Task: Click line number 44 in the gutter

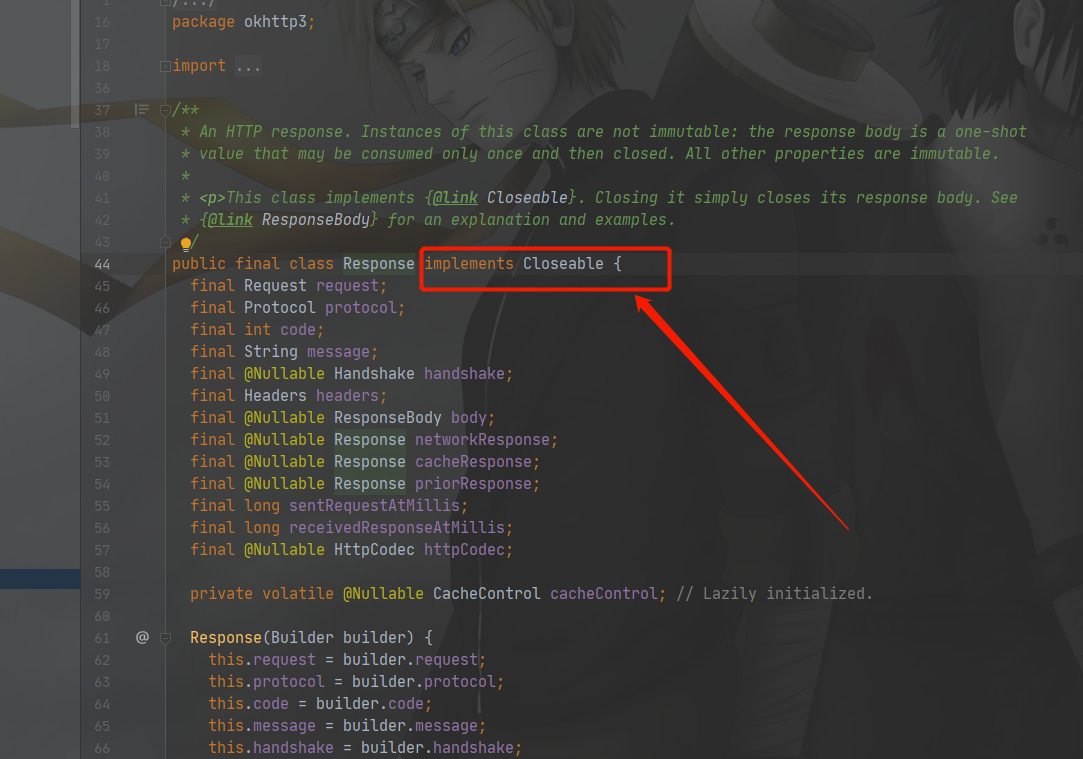Action: click(x=102, y=265)
